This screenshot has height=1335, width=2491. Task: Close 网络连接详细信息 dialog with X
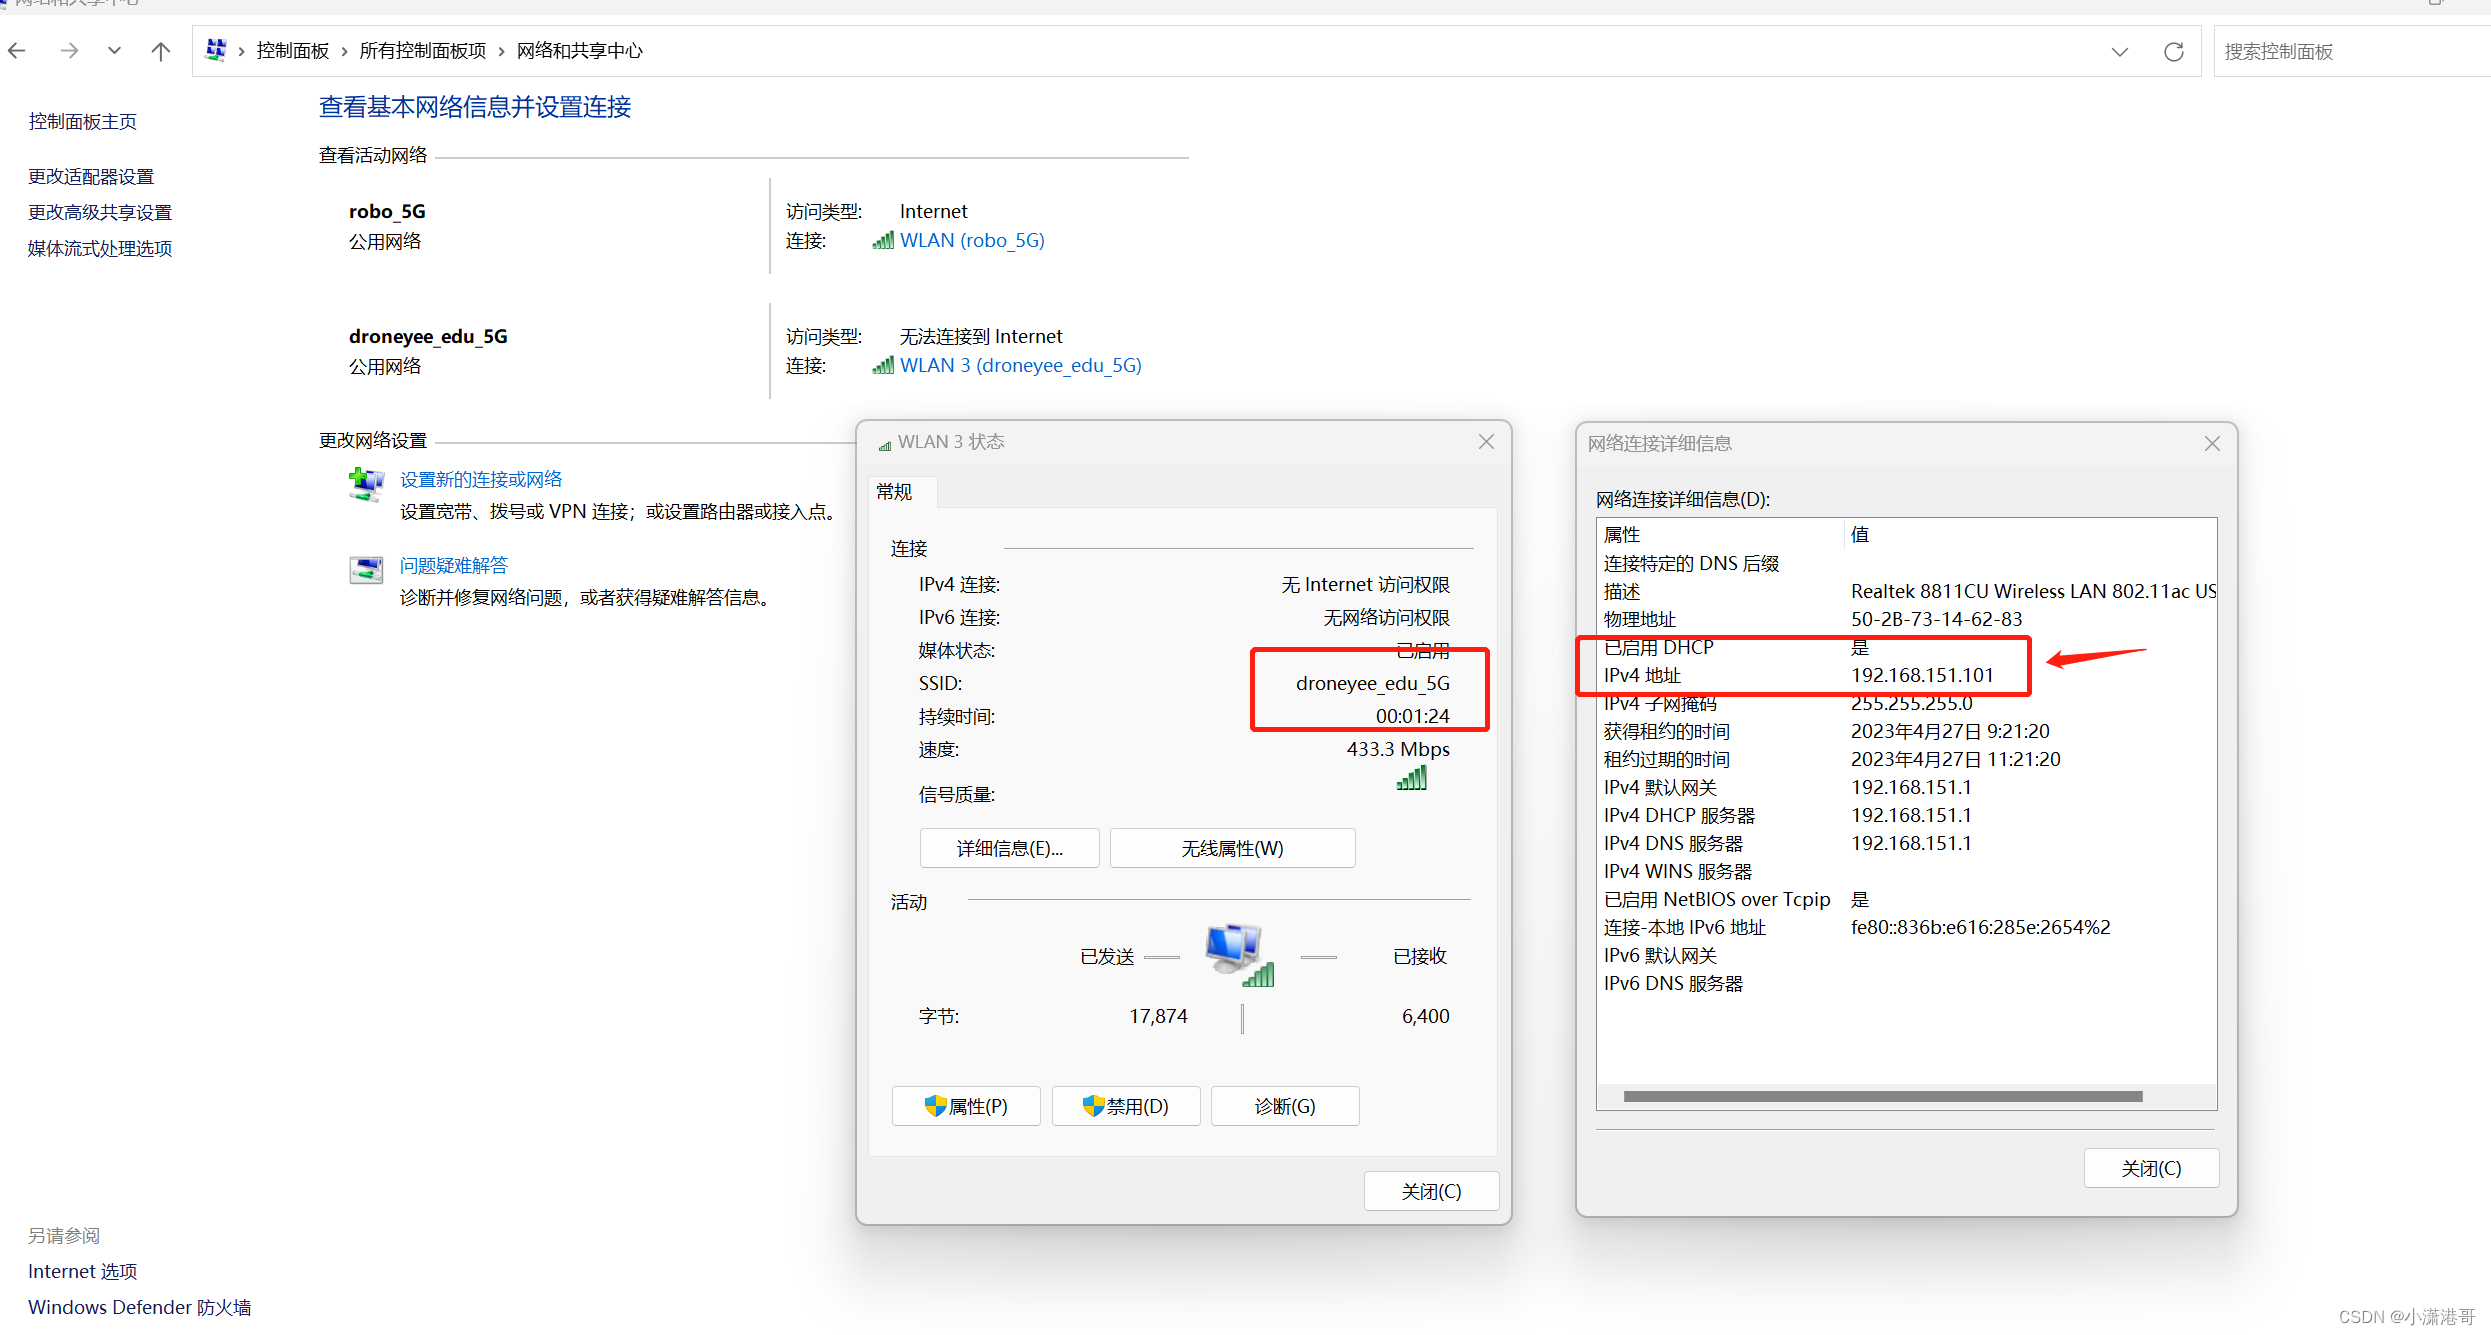(x=2212, y=444)
